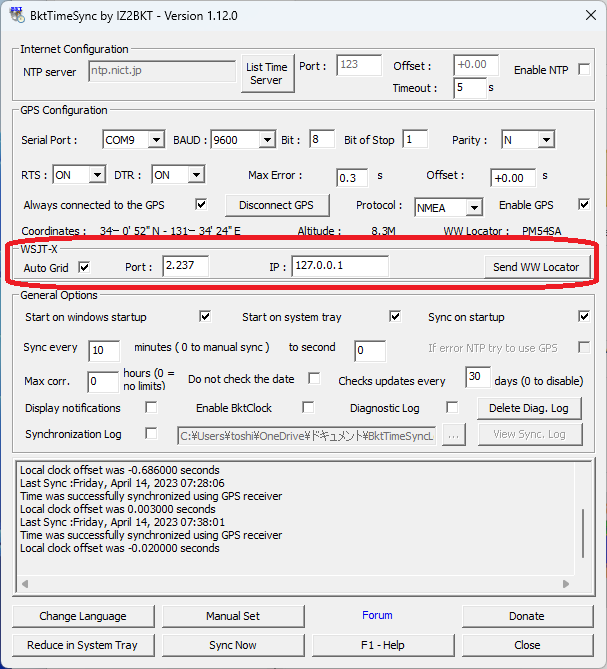Screen dimensions: 607x669
Task: Toggle Sync on startup checkbox
Action: tap(584, 317)
